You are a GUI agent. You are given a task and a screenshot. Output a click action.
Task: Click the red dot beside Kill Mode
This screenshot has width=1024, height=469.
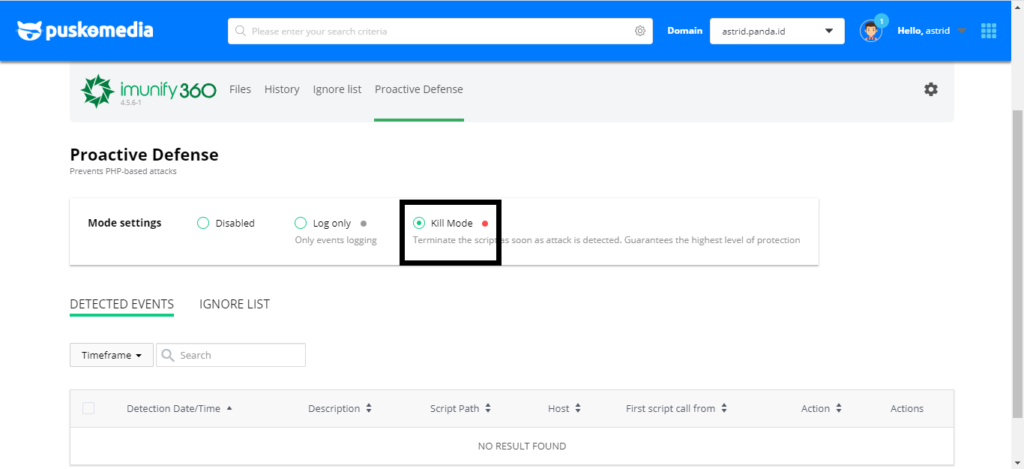485,224
